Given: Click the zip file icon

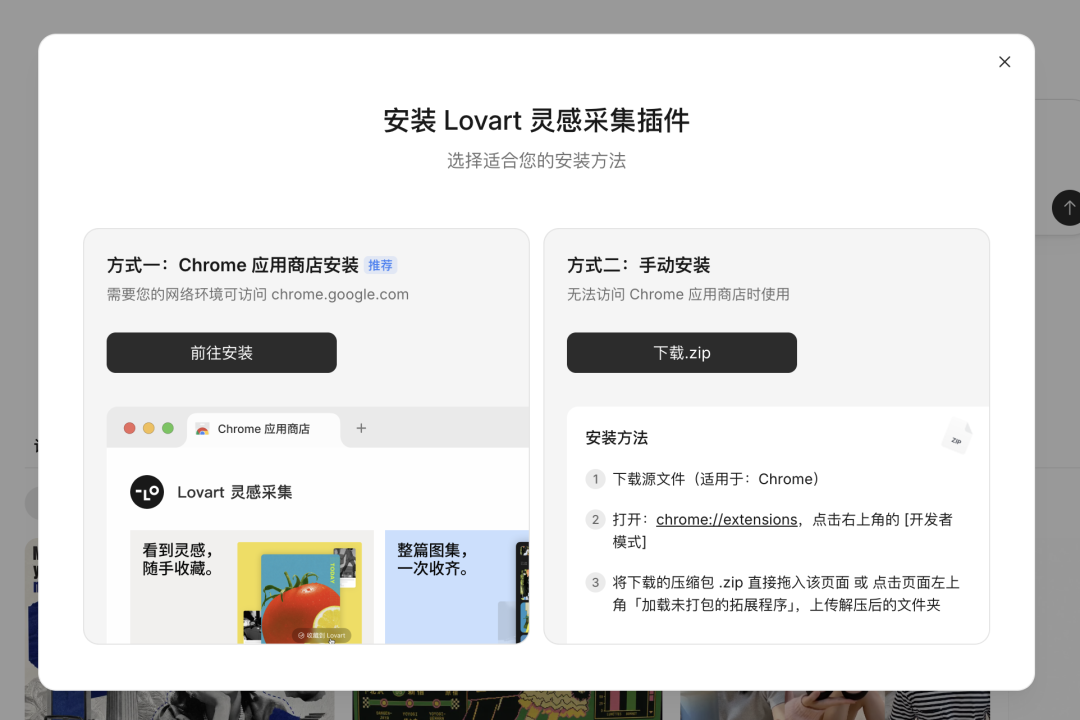Looking at the screenshot, I should click(x=957, y=437).
